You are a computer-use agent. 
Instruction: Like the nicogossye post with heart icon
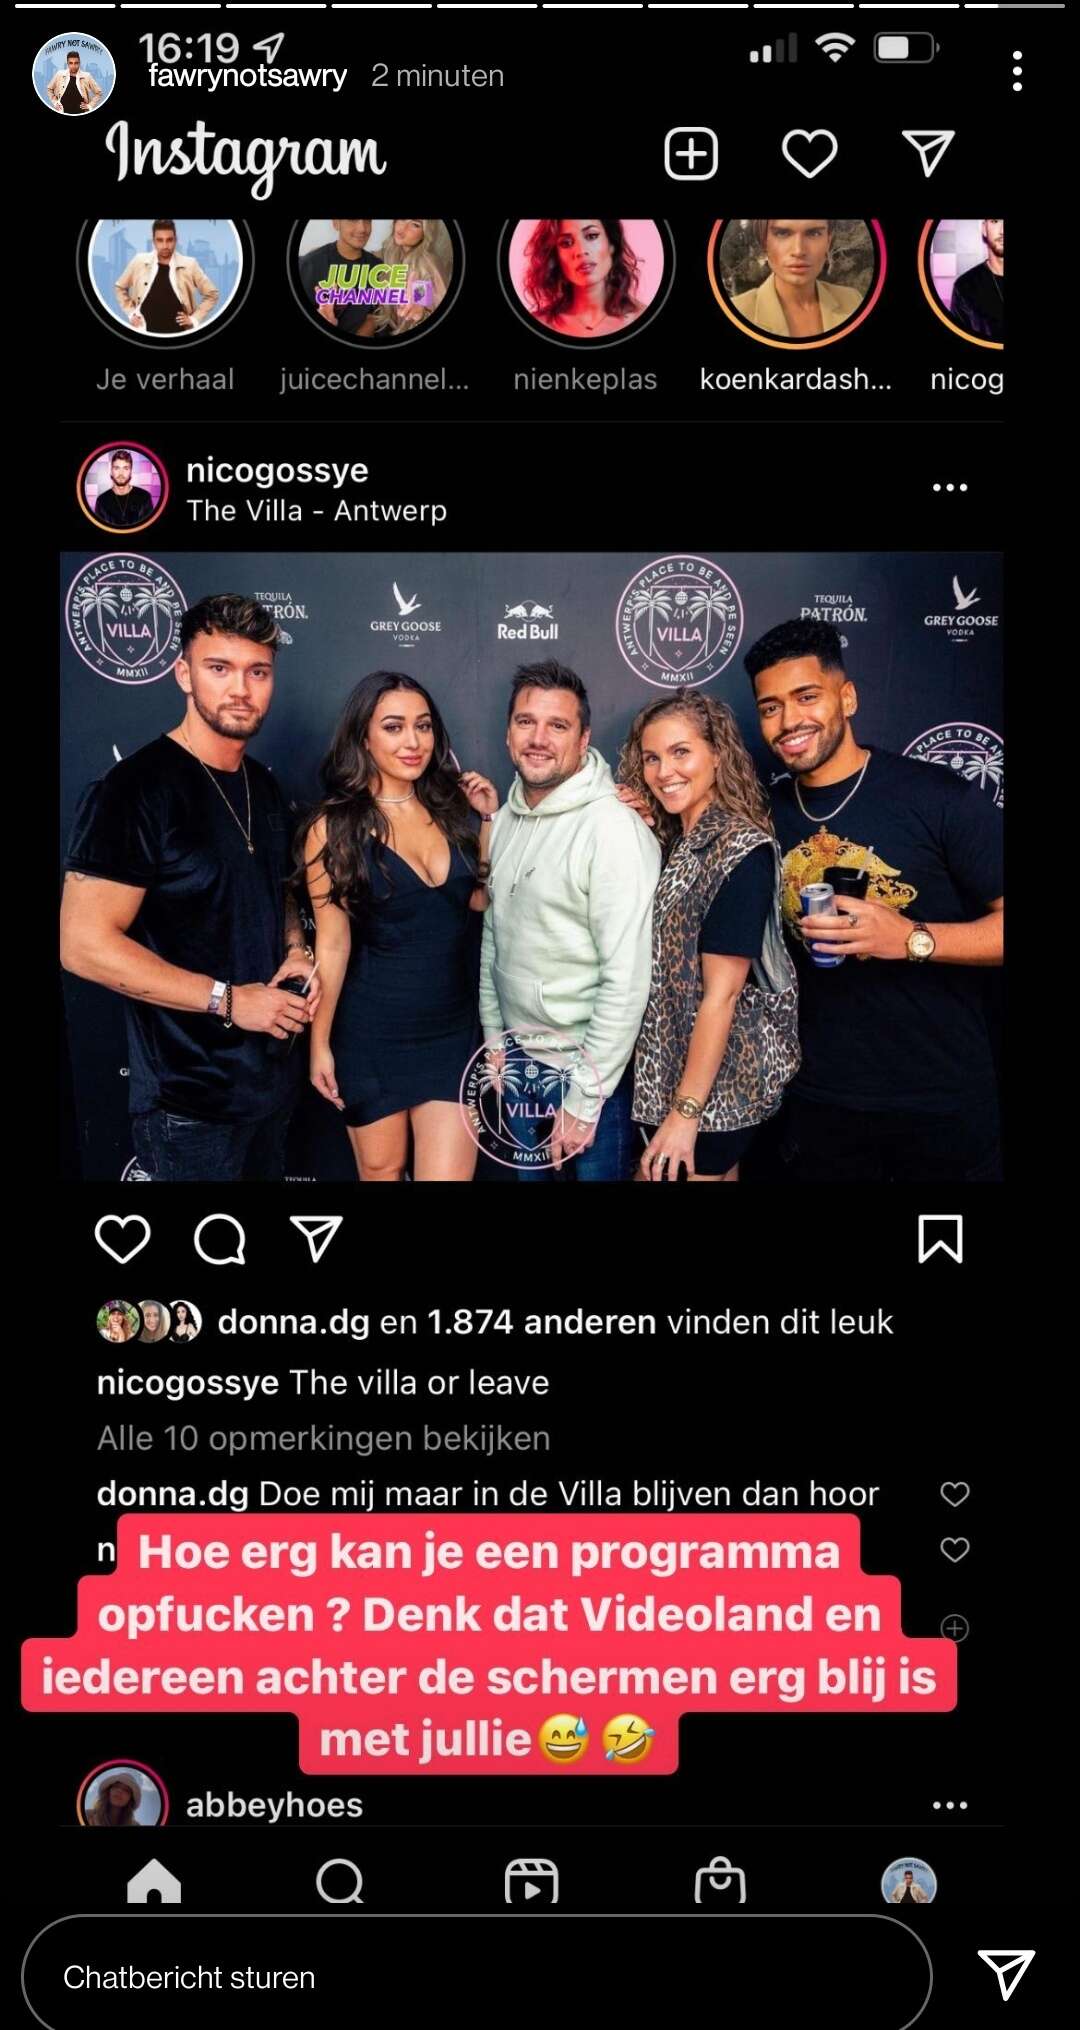(x=123, y=1239)
